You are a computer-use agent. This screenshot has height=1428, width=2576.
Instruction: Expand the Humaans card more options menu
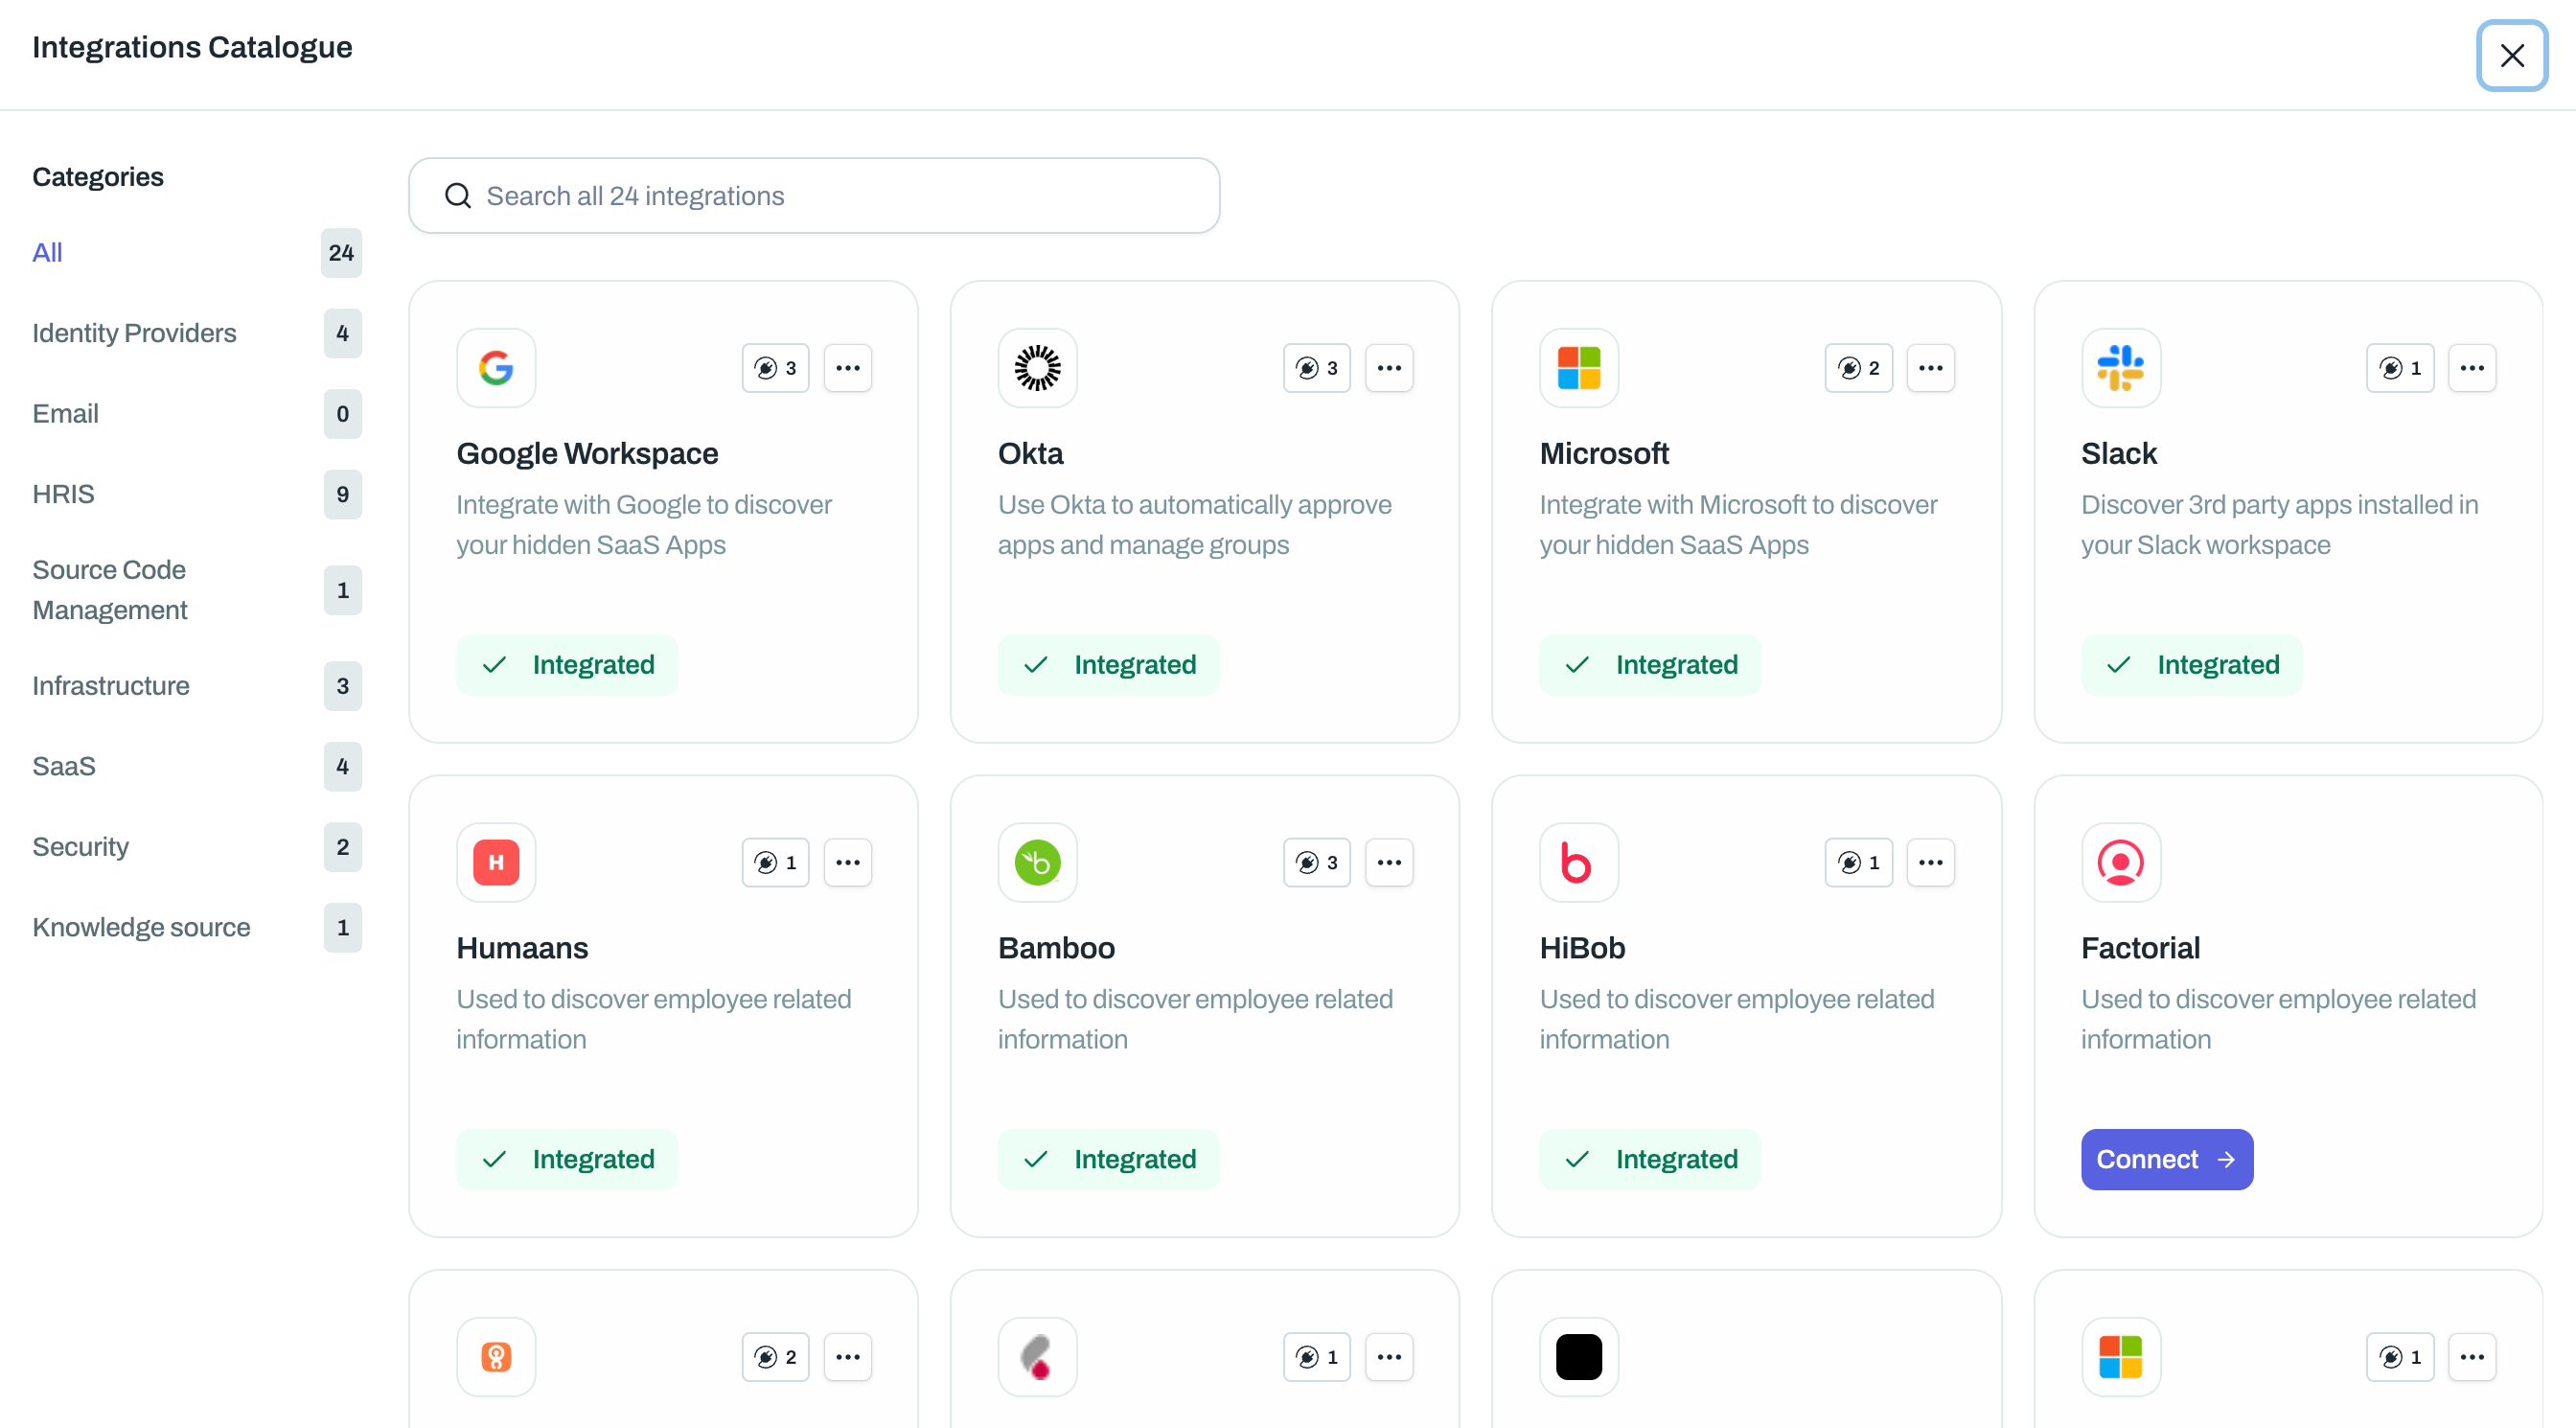[x=847, y=862]
